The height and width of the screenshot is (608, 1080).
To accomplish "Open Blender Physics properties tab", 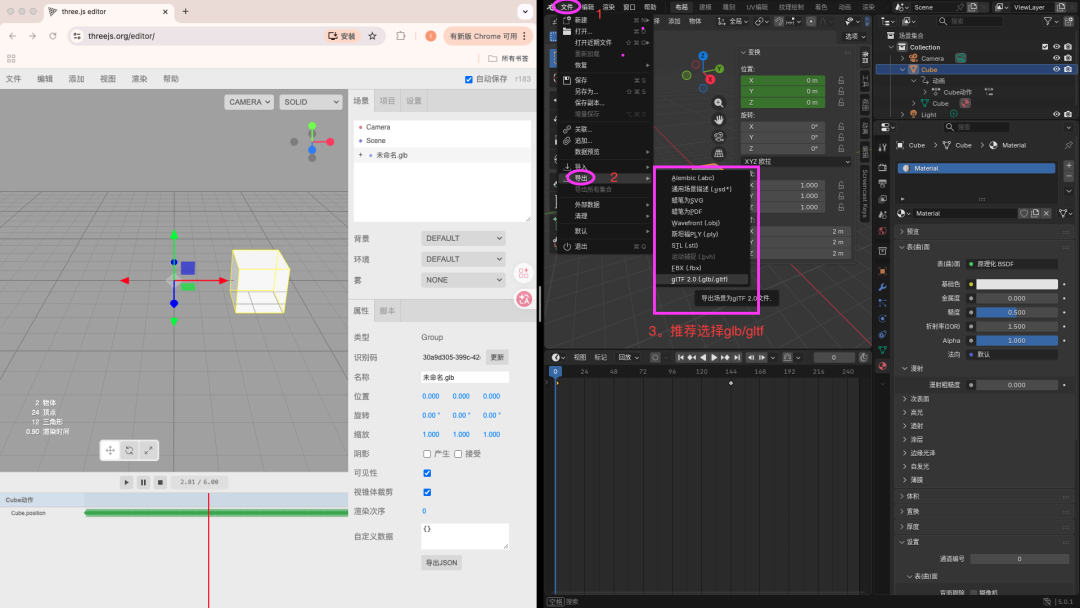I will coord(882,319).
